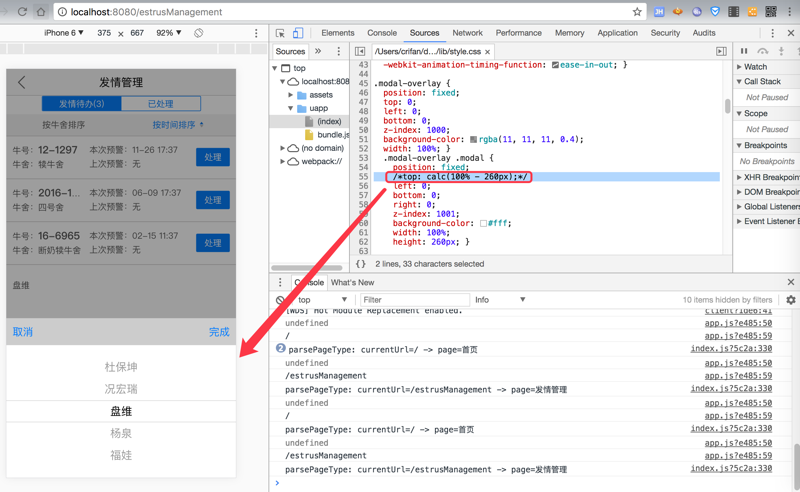Expand the assets folder

click(290, 95)
